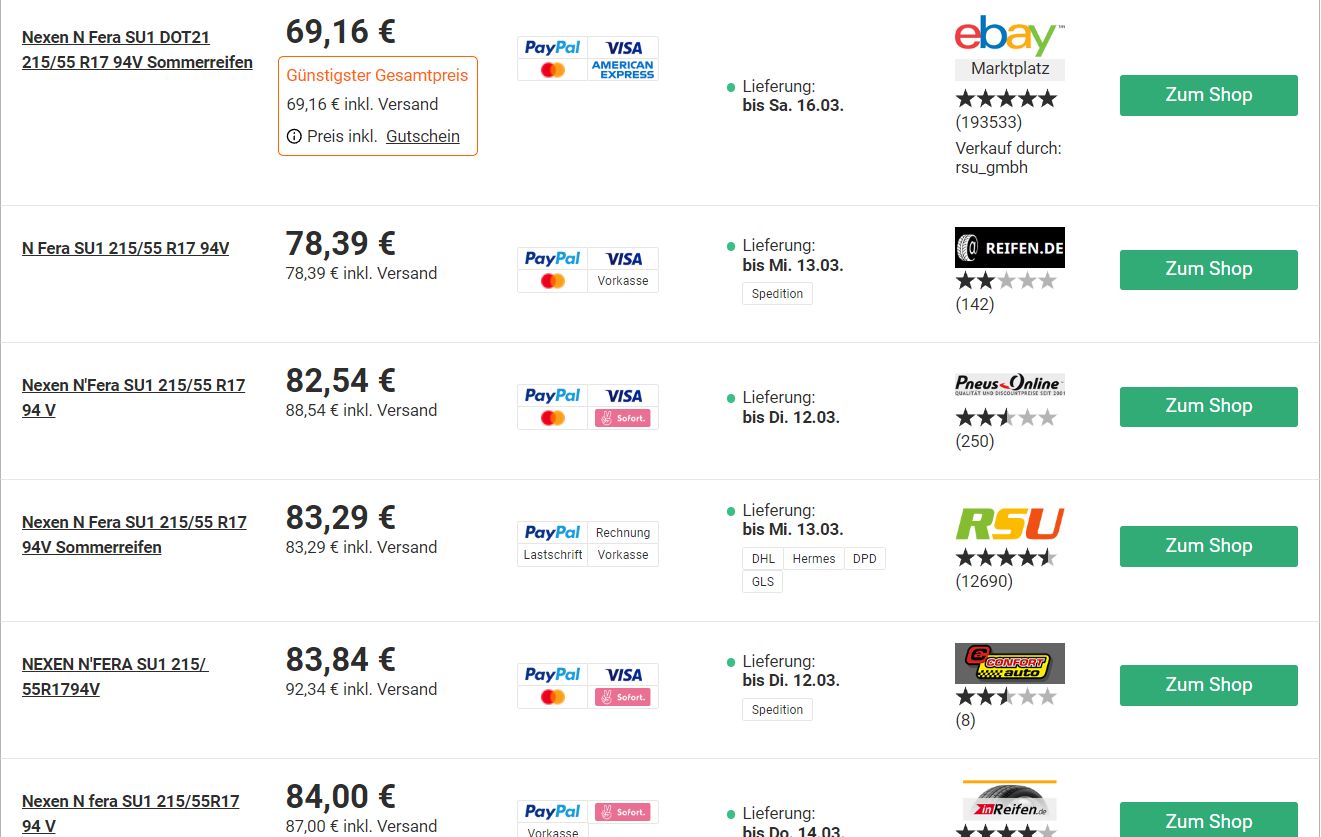Click the info icon beside Preis inkl.
1321x837 pixels.
(294, 137)
